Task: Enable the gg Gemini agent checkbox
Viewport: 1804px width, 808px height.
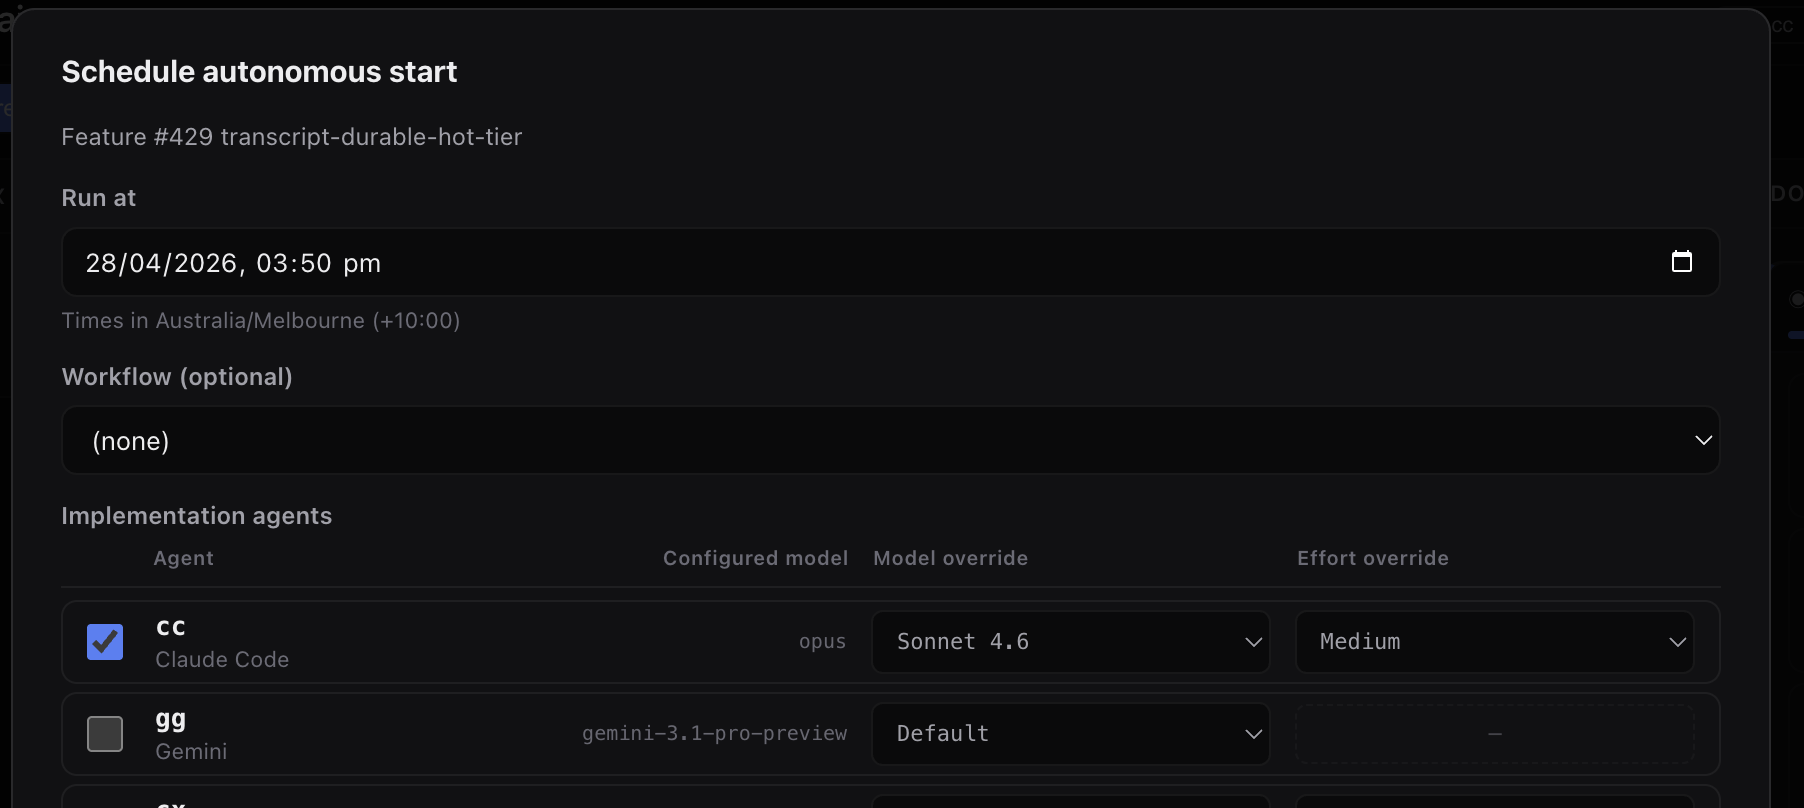Action: 105,734
